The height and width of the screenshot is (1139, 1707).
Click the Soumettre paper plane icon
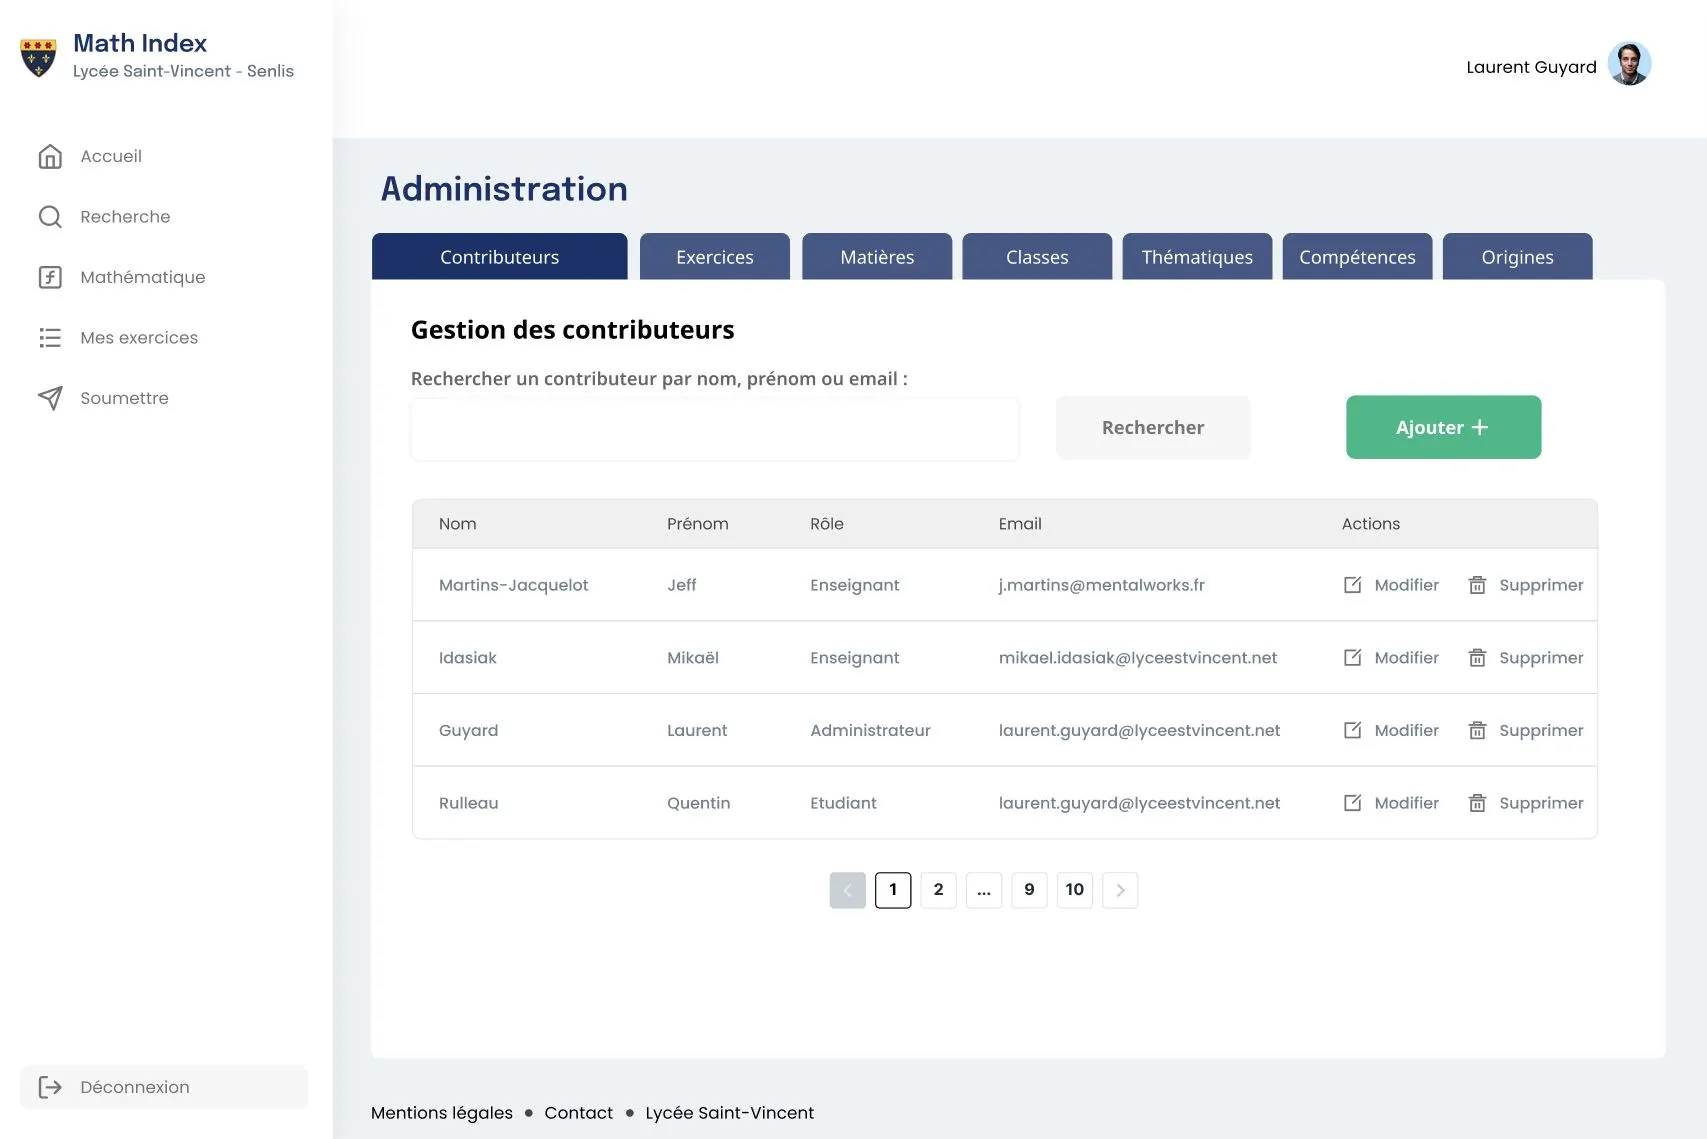pos(50,398)
